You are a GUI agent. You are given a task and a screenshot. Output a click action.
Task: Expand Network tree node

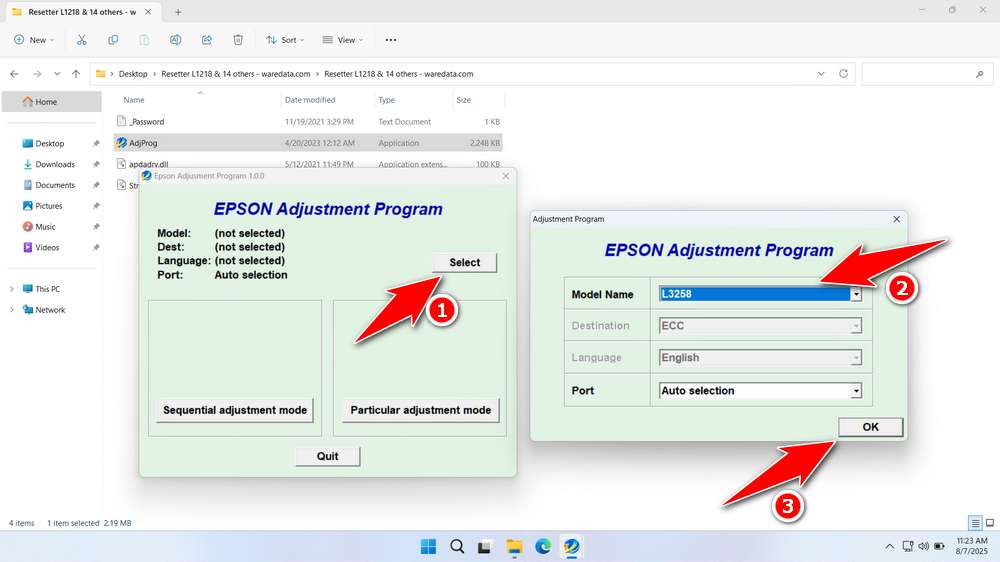point(11,310)
